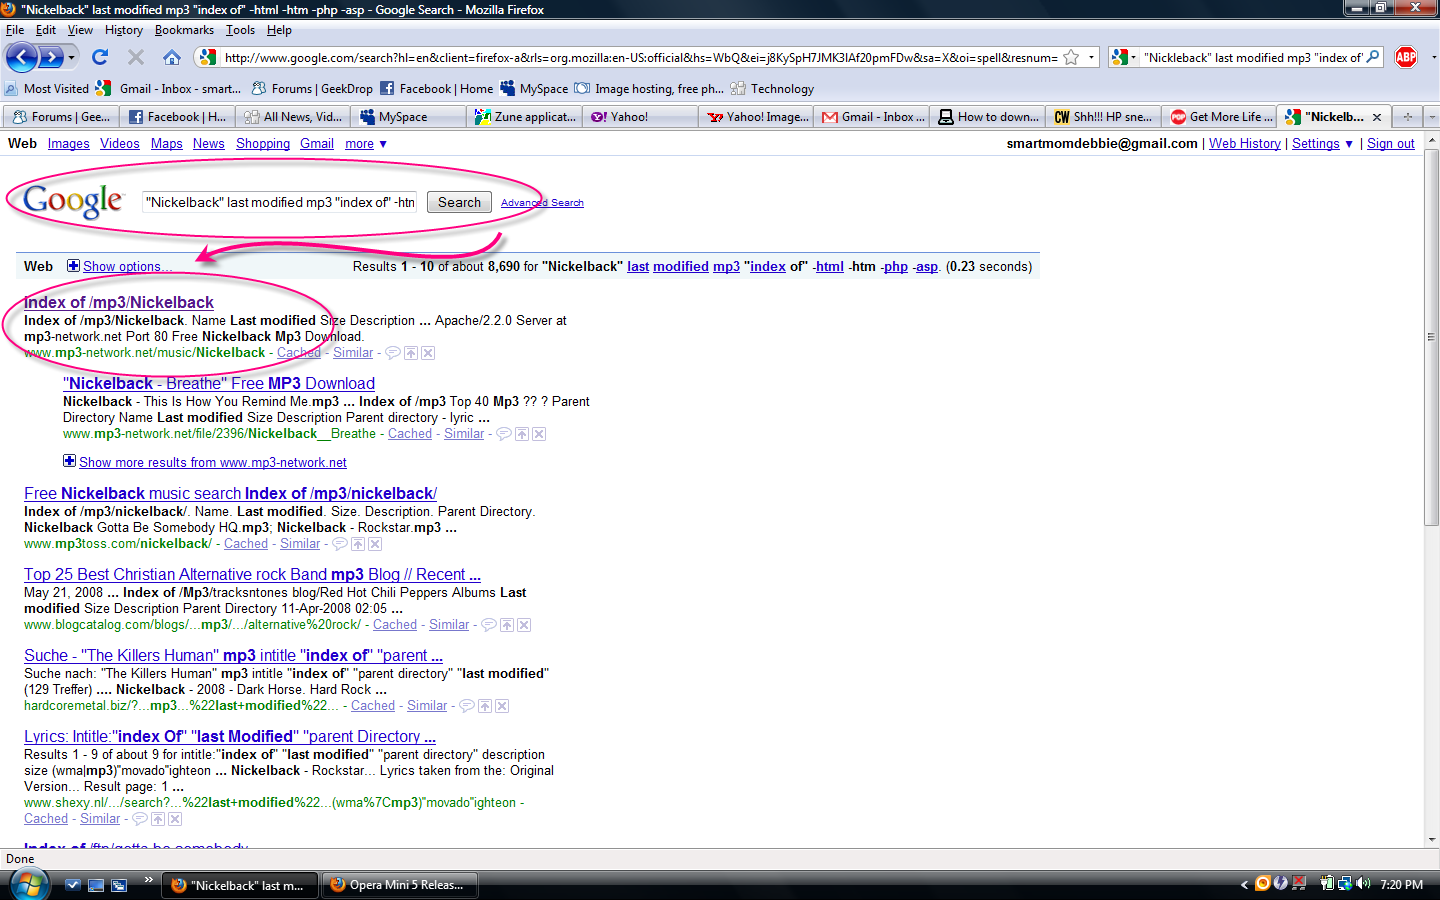Switch to the Zune applicat... tab
Screen dimensions: 1440x900
pos(525,117)
